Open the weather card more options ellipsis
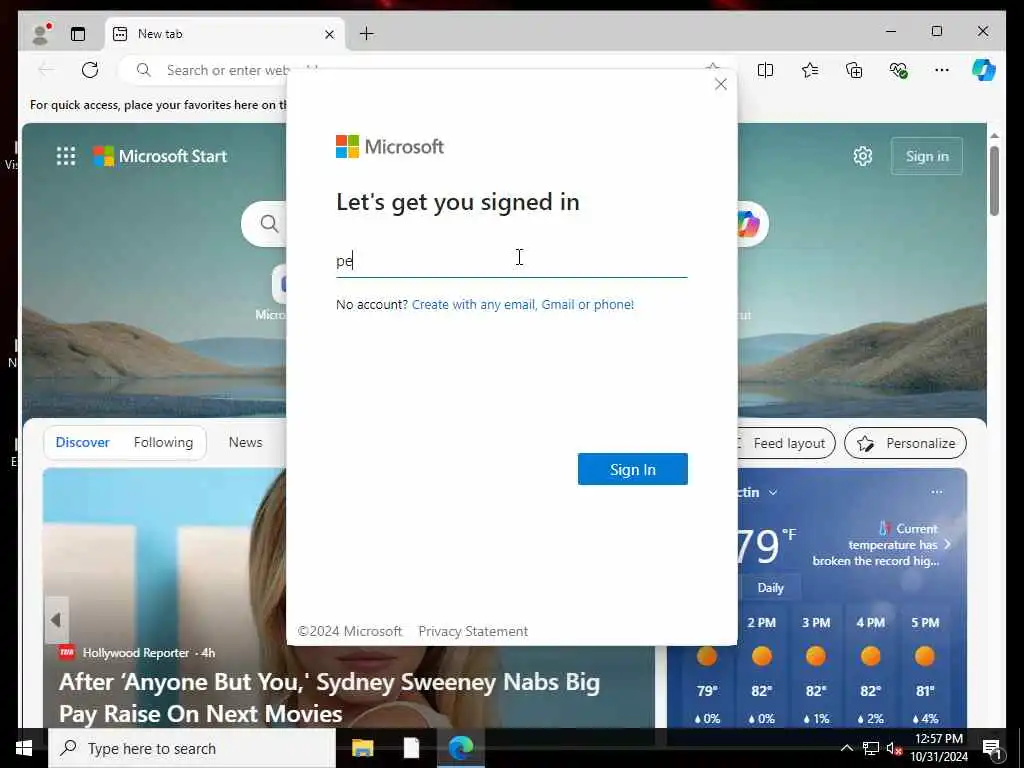Screen dimensions: 1024x768 937,492
